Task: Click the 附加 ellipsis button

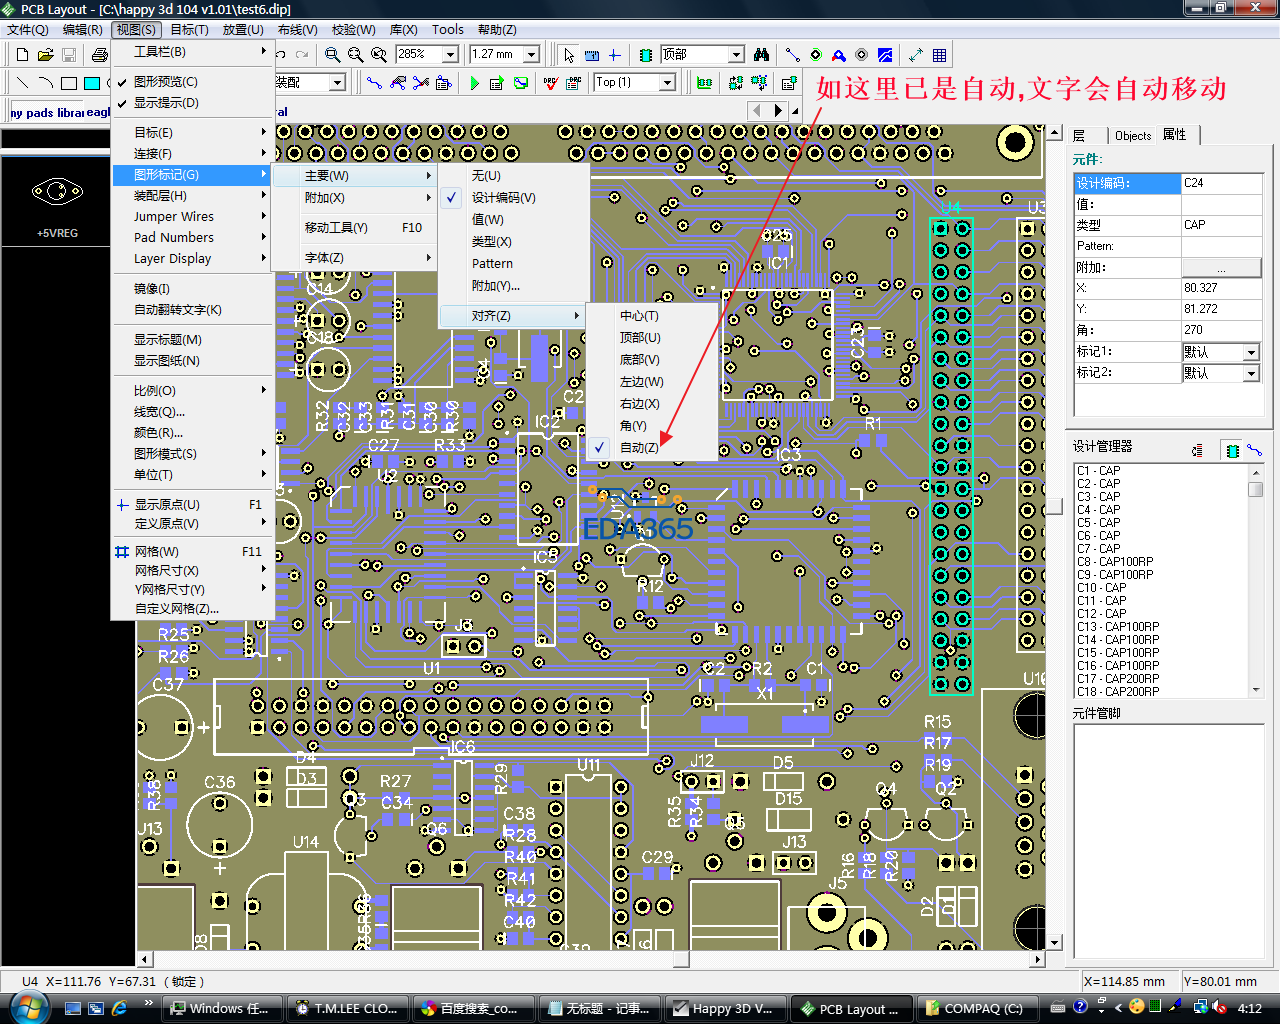Action: pos(1221,268)
